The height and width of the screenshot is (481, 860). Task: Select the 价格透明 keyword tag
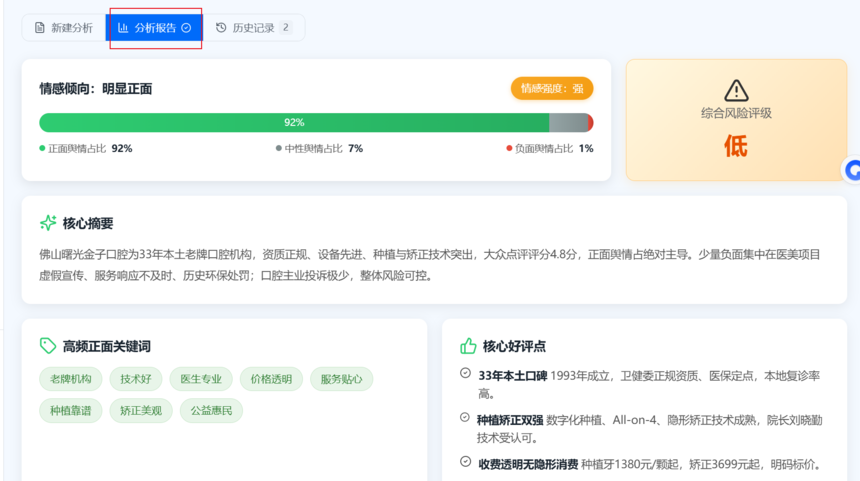tap(271, 379)
